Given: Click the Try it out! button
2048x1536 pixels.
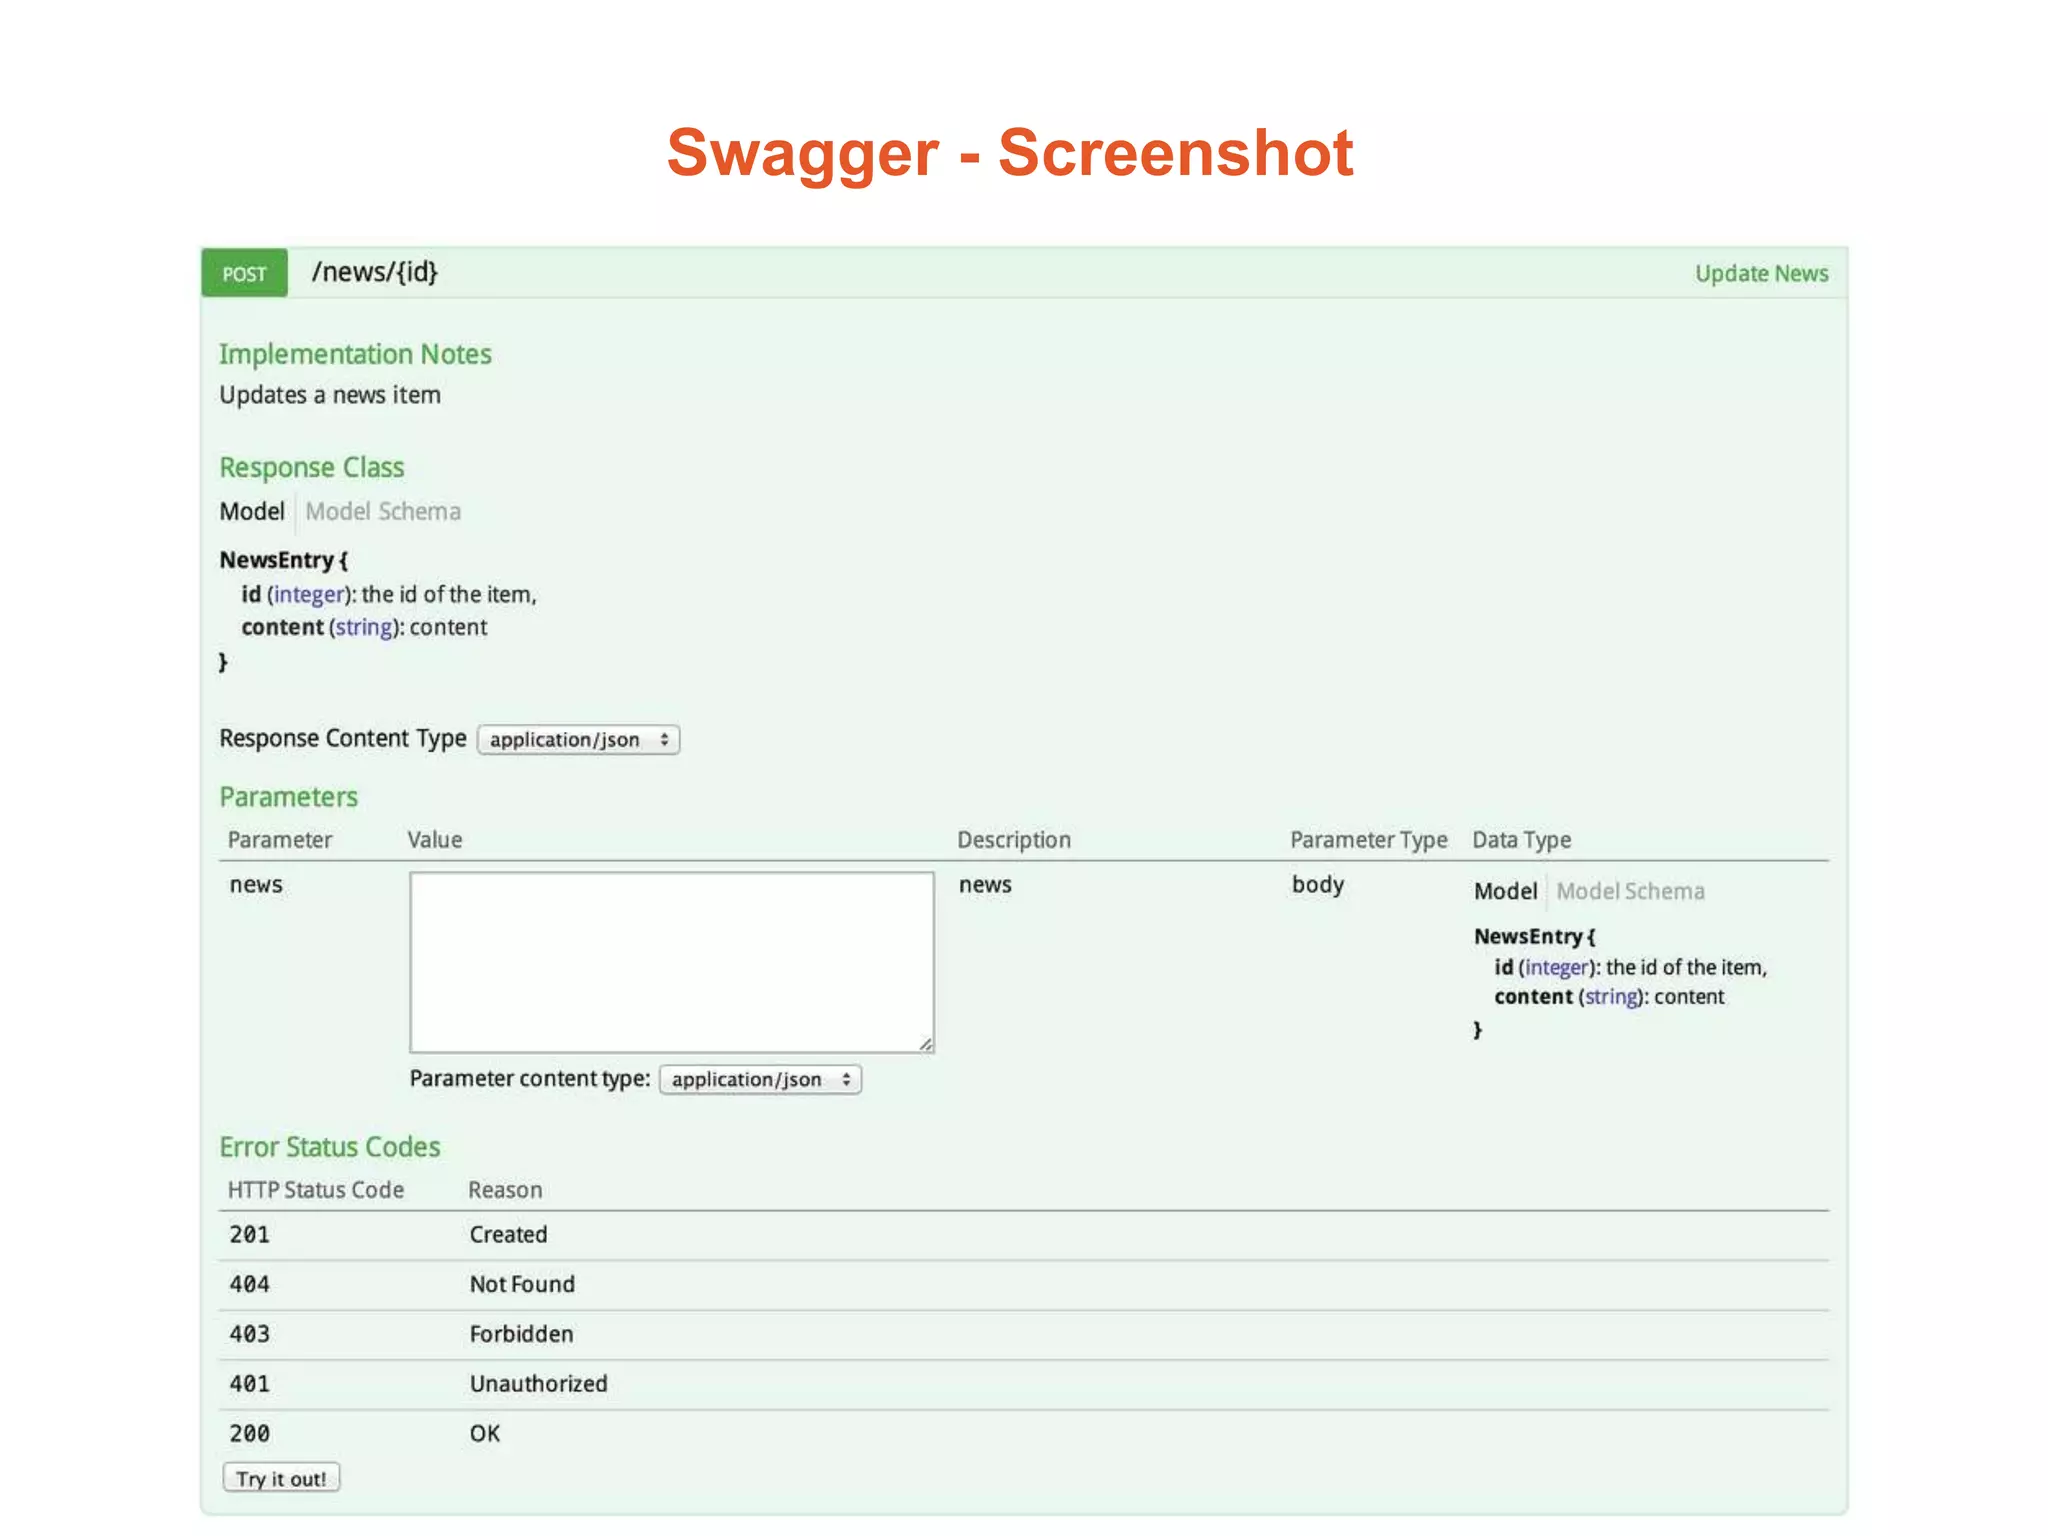Looking at the screenshot, I should tap(281, 1478).
